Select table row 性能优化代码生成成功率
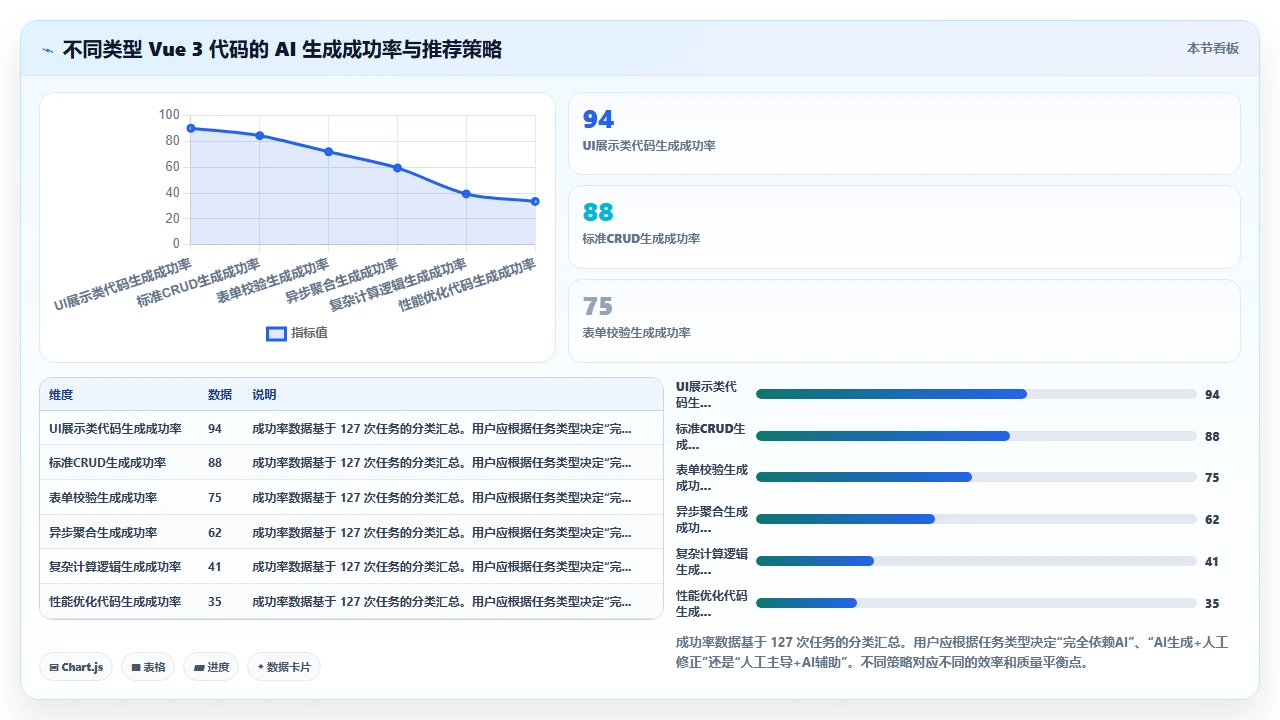The height and width of the screenshot is (720, 1280). click(x=351, y=601)
